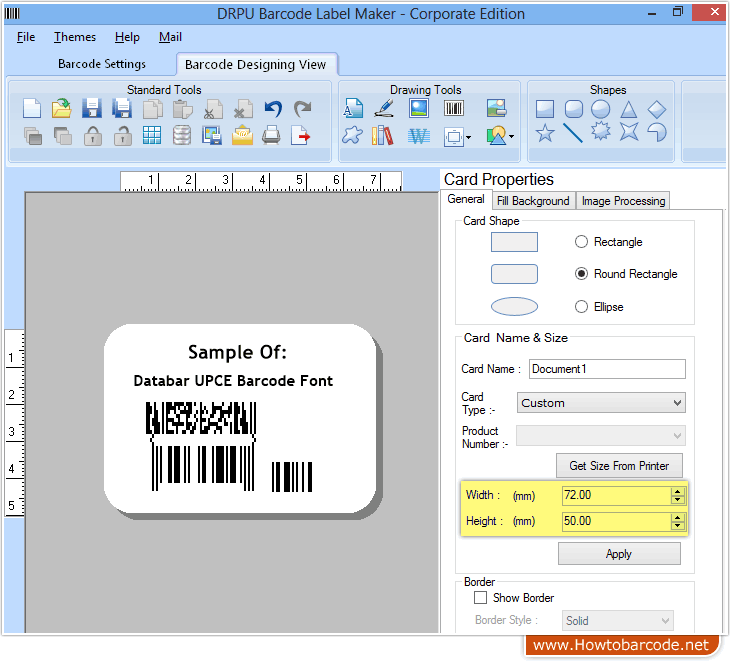
Task: Select the Diamond shape tool
Action: click(x=657, y=109)
